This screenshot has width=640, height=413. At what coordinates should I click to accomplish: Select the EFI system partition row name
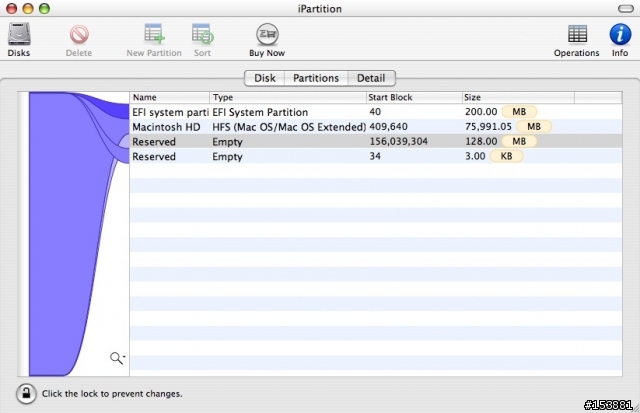click(x=170, y=112)
